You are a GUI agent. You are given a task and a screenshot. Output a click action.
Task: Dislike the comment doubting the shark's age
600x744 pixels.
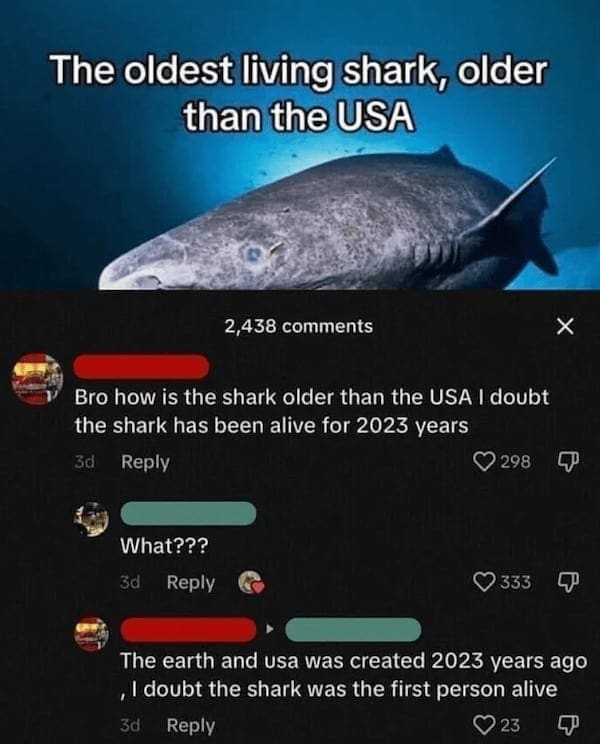click(x=567, y=462)
